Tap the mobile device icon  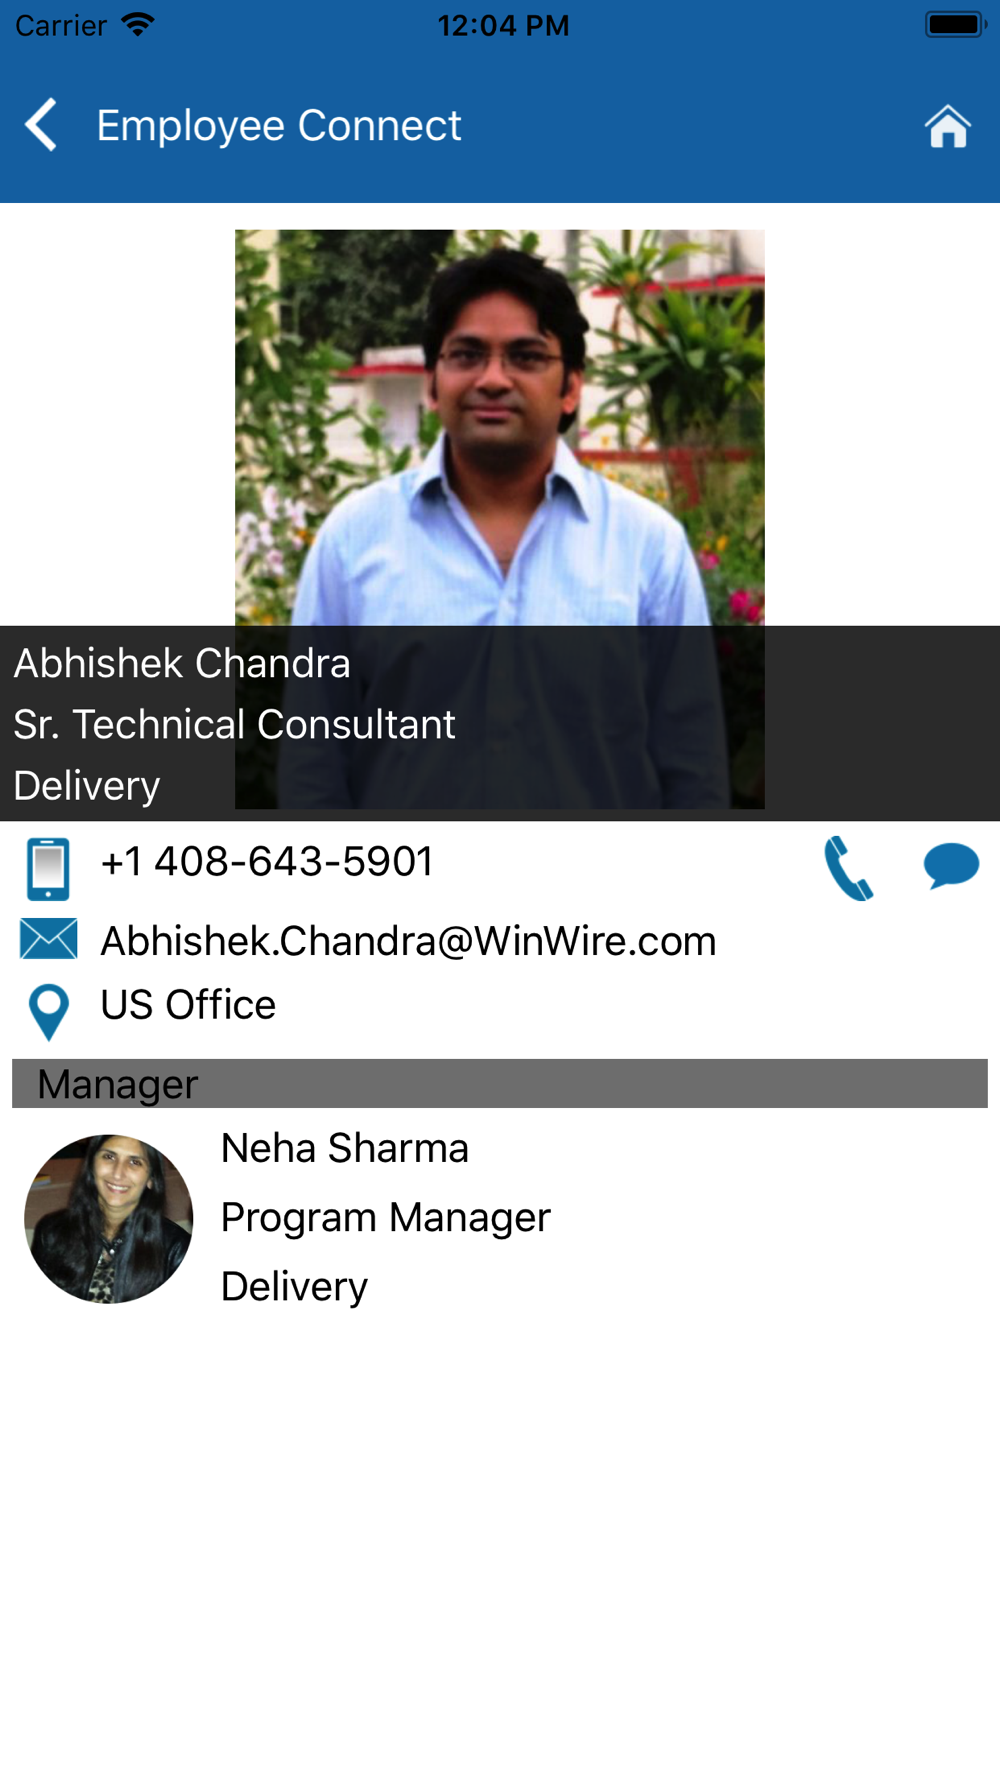click(48, 868)
